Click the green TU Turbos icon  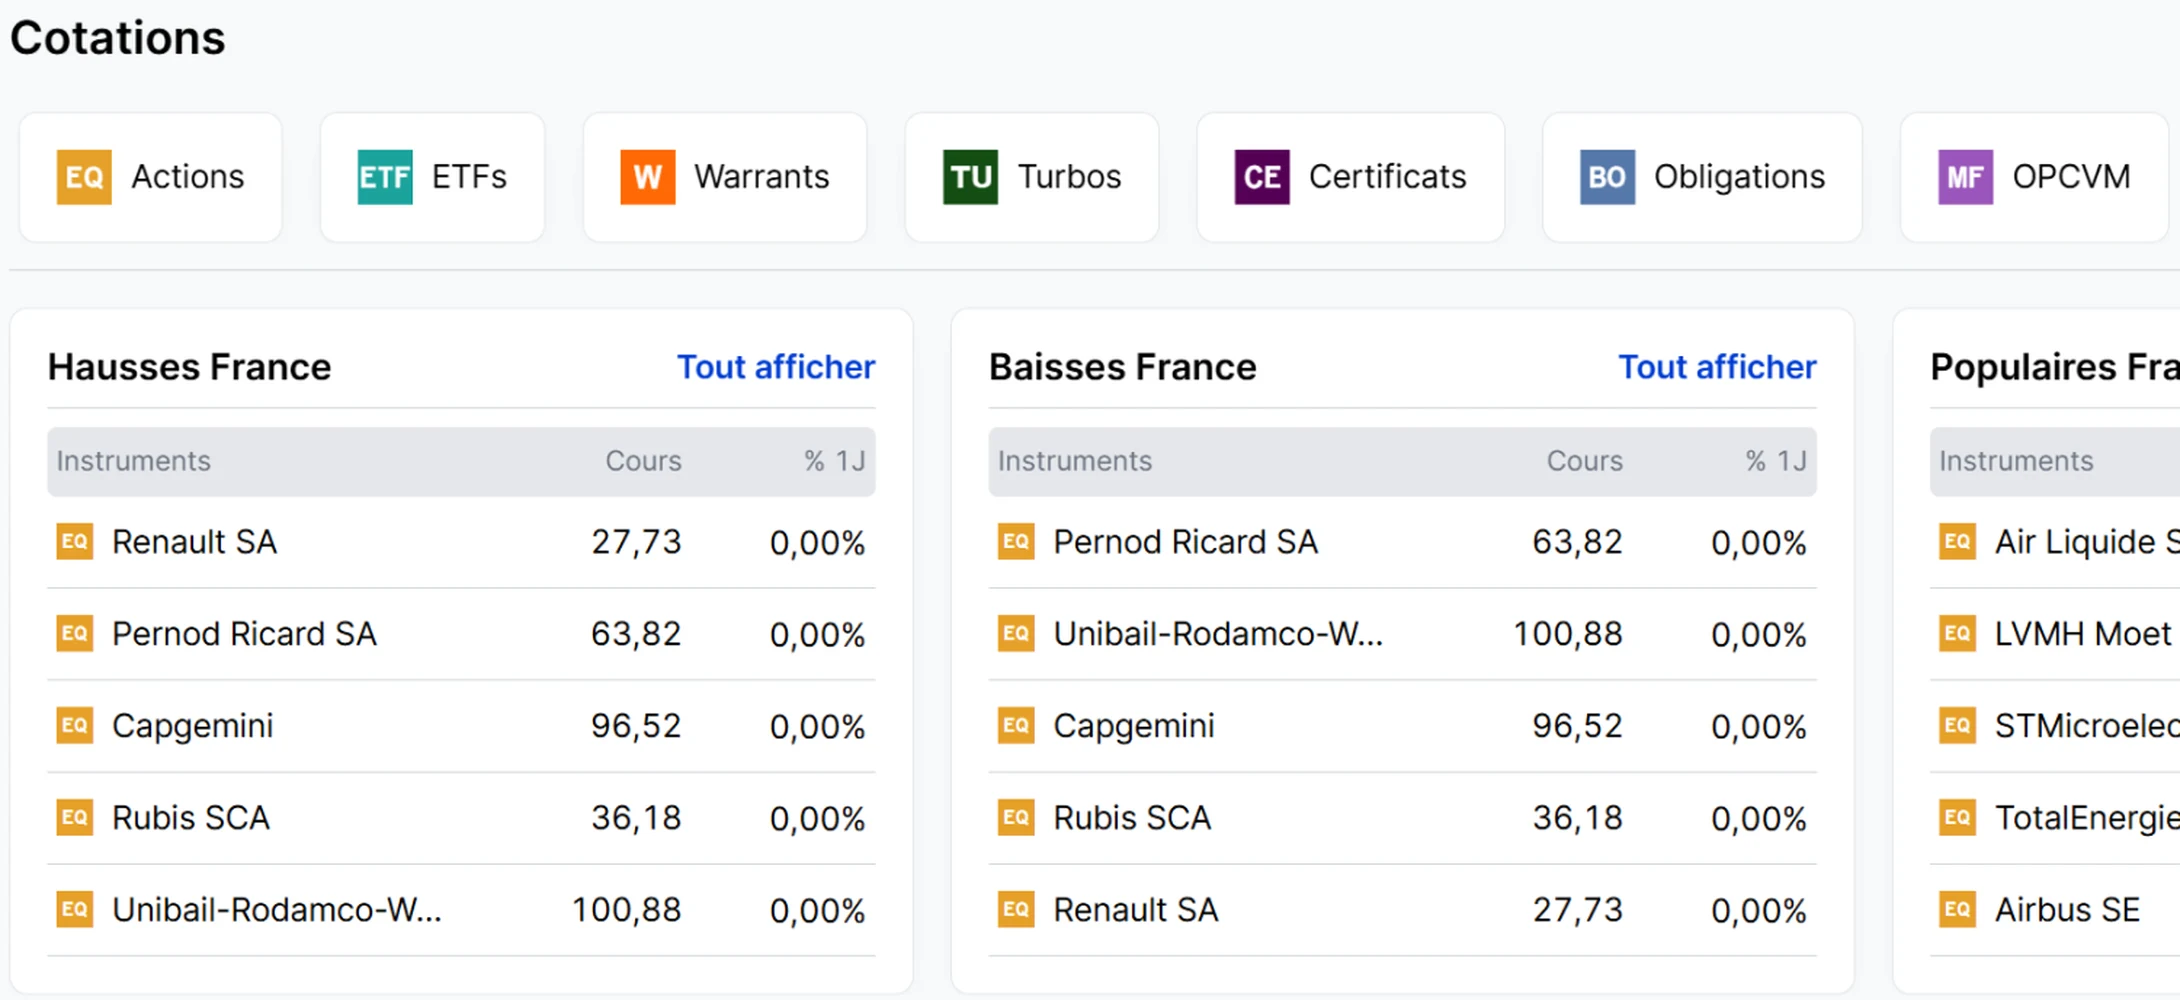[x=970, y=177]
